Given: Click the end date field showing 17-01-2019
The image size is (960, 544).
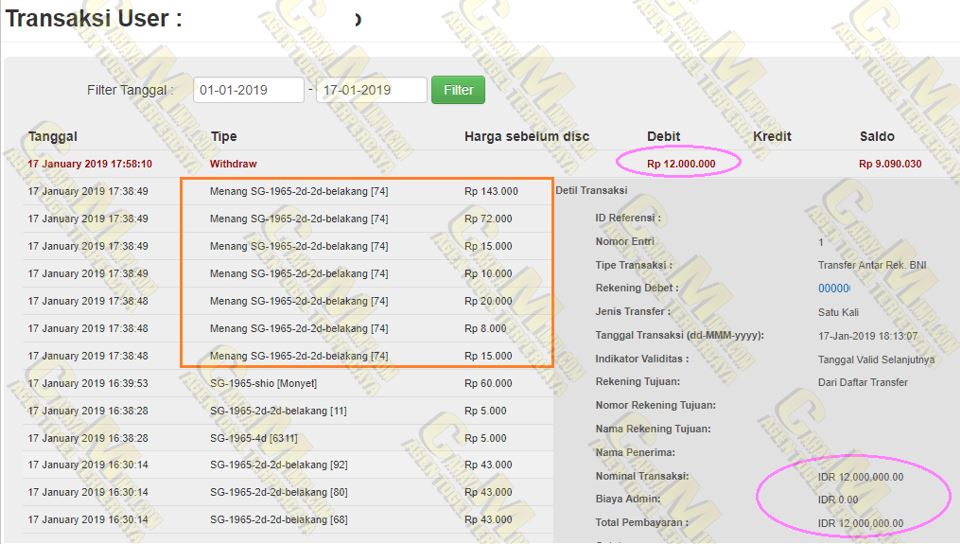Looking at the screenshot, I should [371, 90].
